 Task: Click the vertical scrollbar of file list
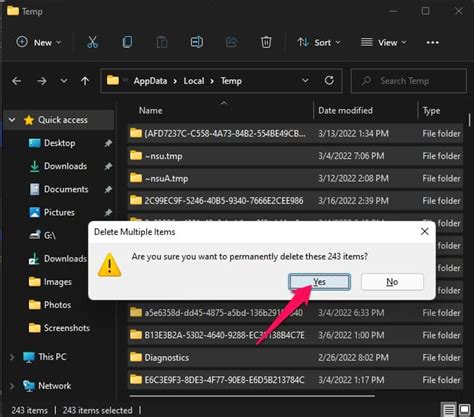click(469, 120)
